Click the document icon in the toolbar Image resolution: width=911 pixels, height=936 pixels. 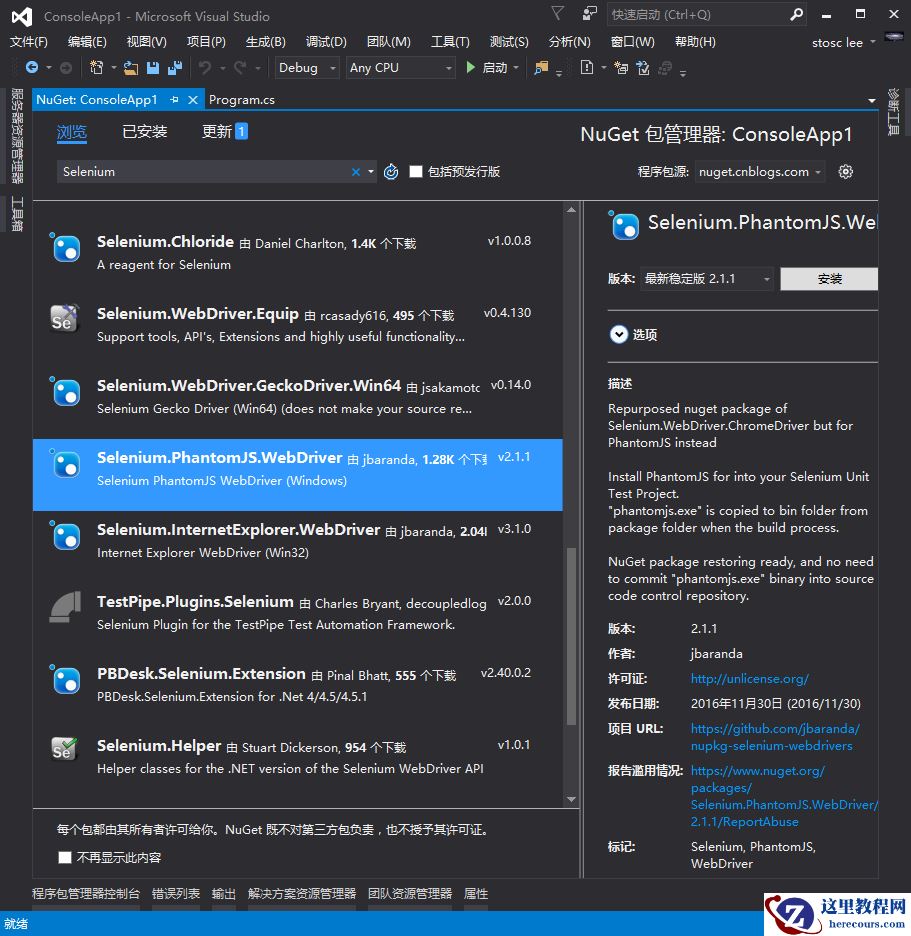(x=587, y=67)
